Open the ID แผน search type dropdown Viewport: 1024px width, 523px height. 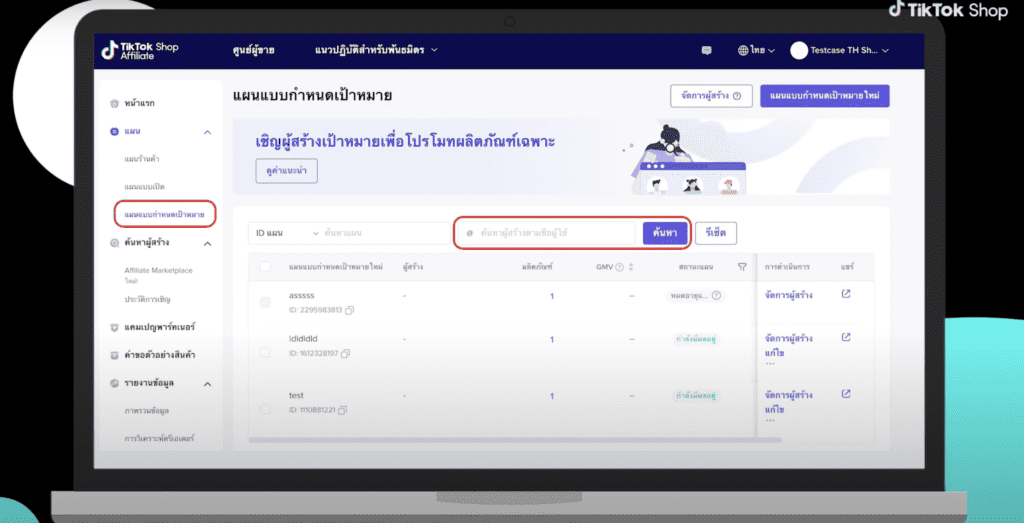(285, 233)
